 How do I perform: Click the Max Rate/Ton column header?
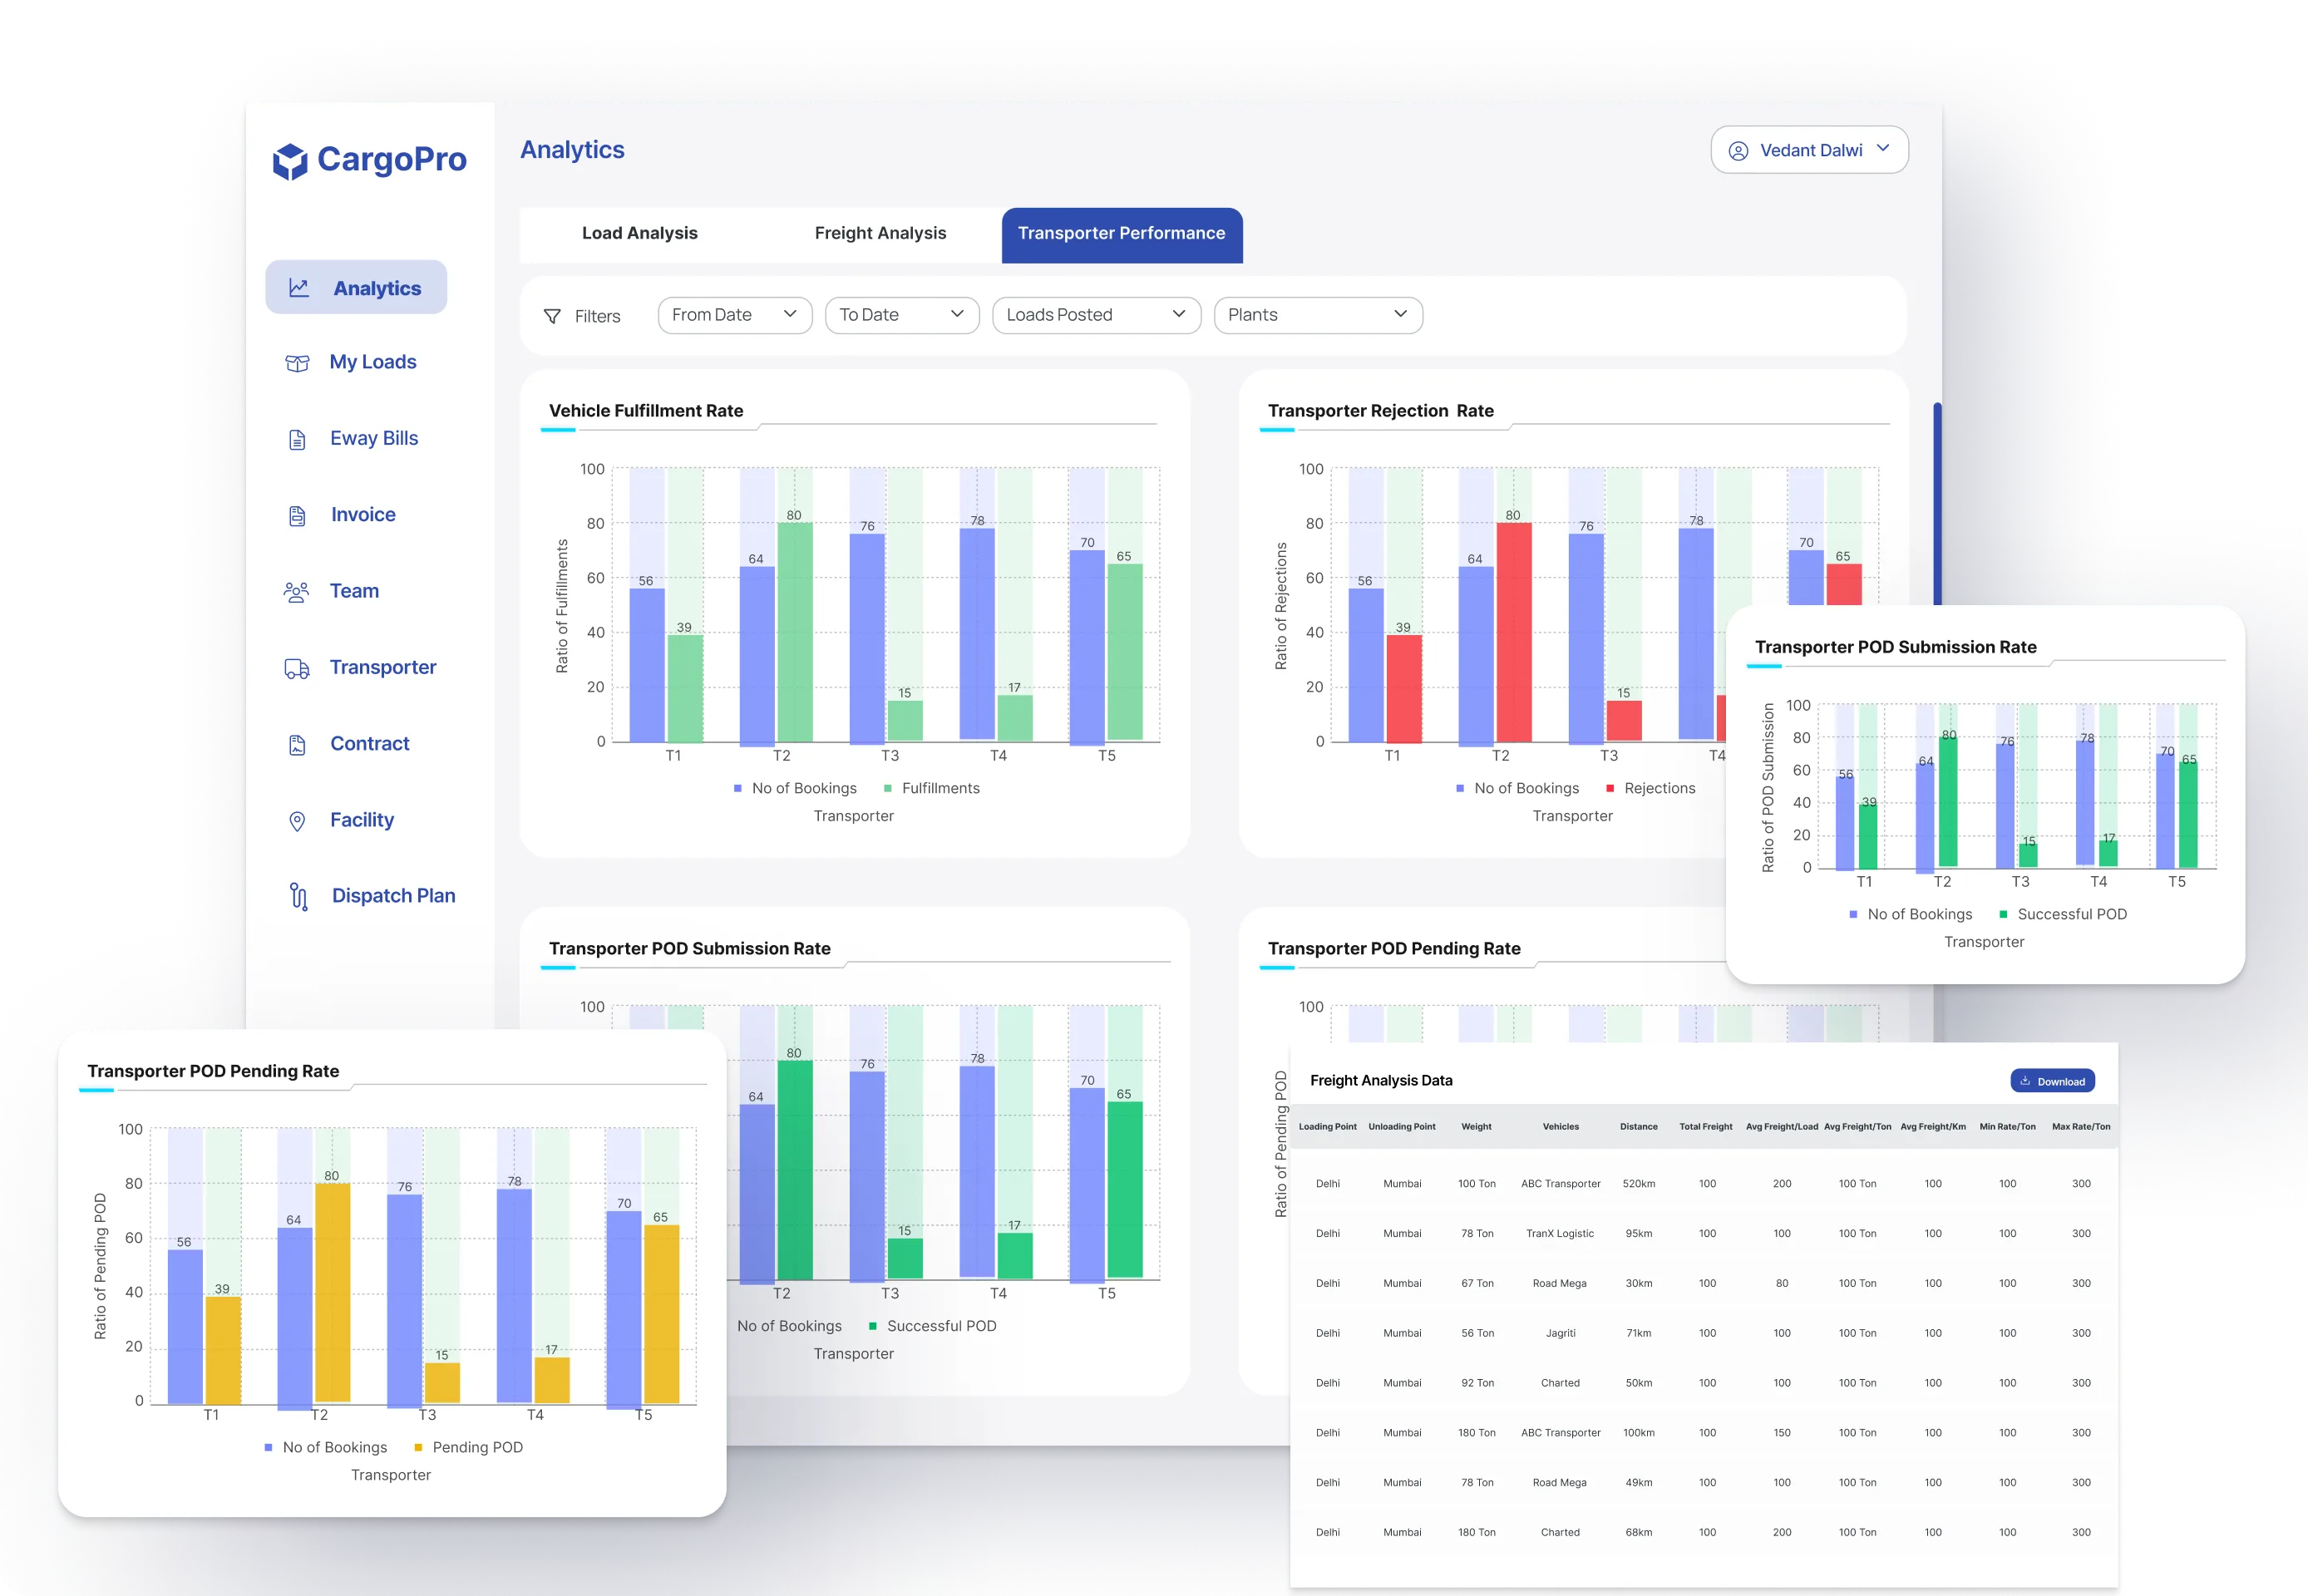(2081, 1127)
